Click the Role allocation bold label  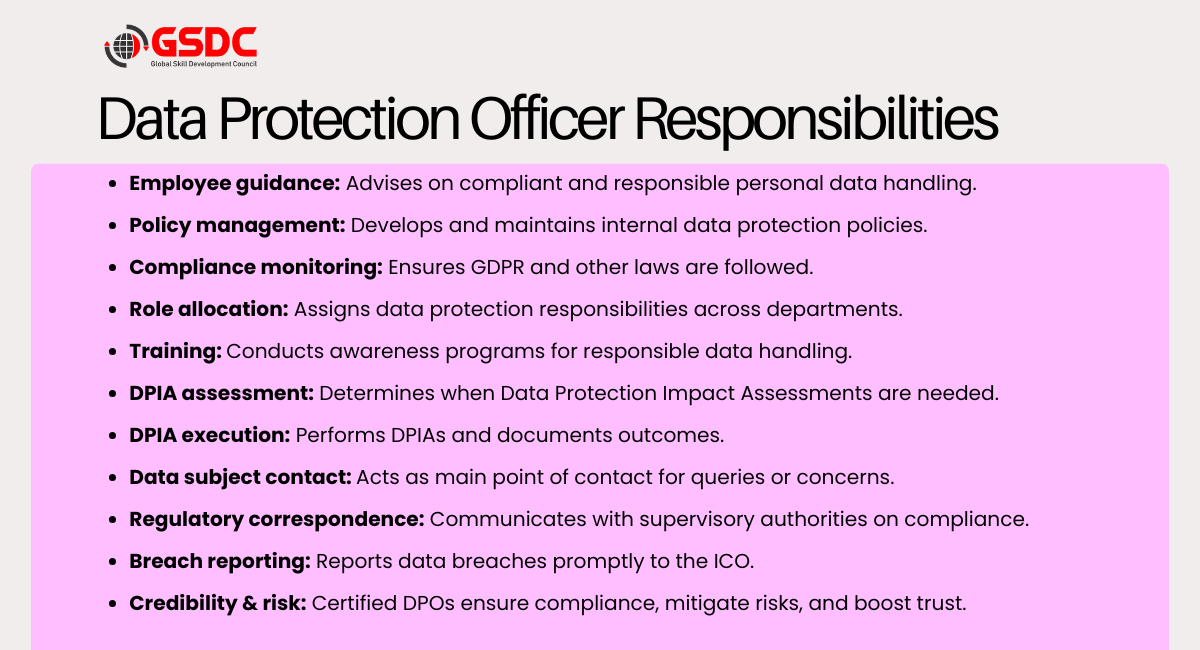pyautogui.click(x=209, y=309)
